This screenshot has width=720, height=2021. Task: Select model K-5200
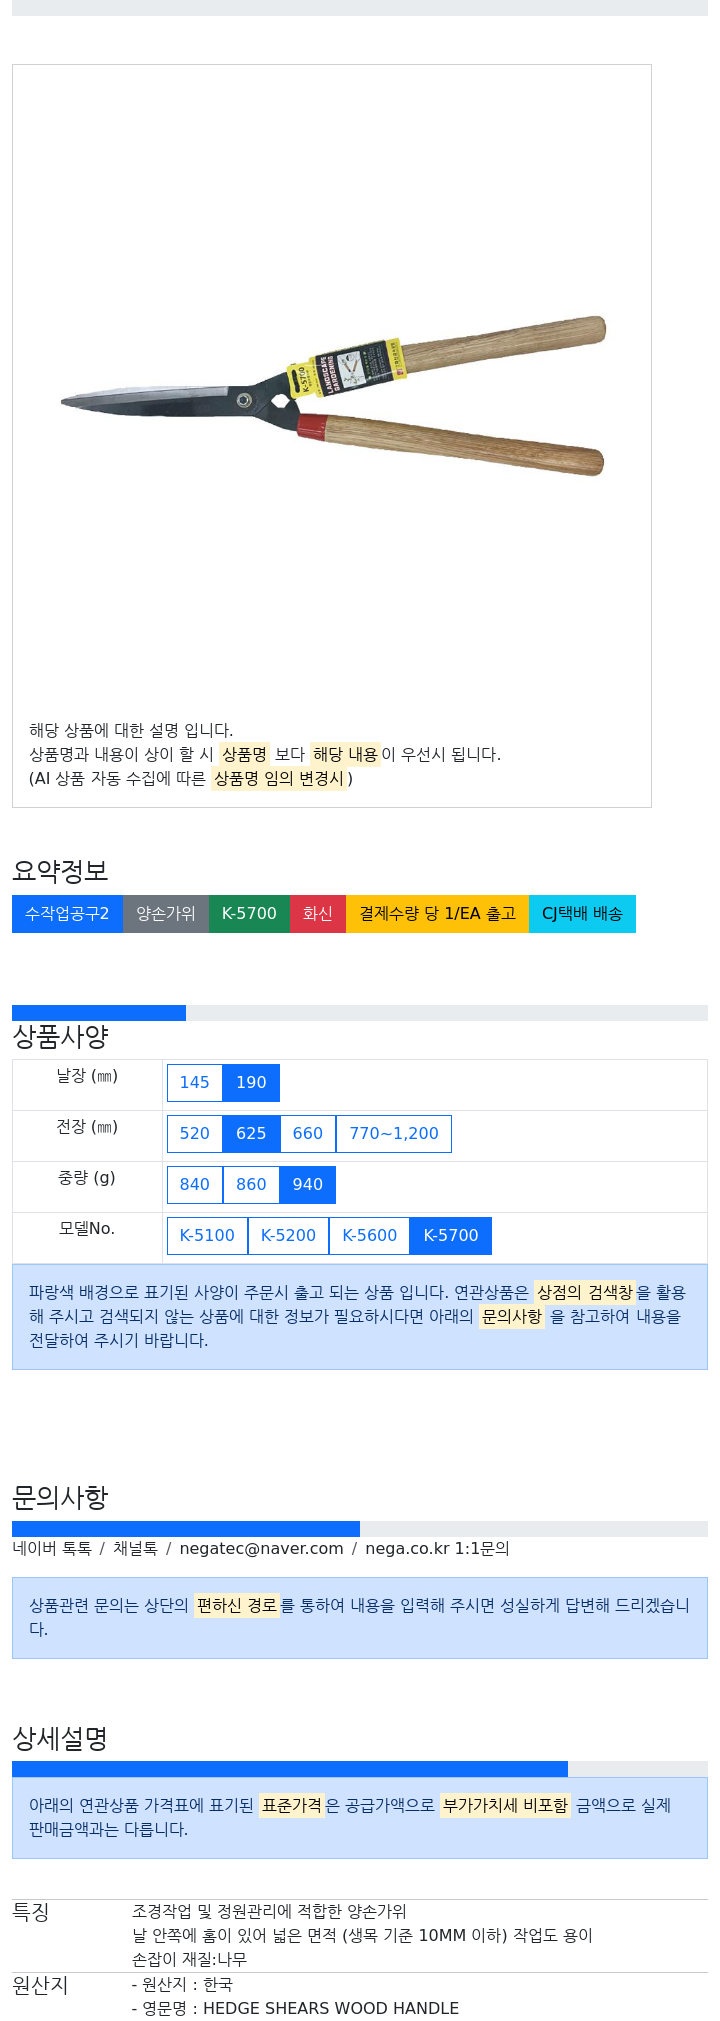click(x=288, y=1236)
